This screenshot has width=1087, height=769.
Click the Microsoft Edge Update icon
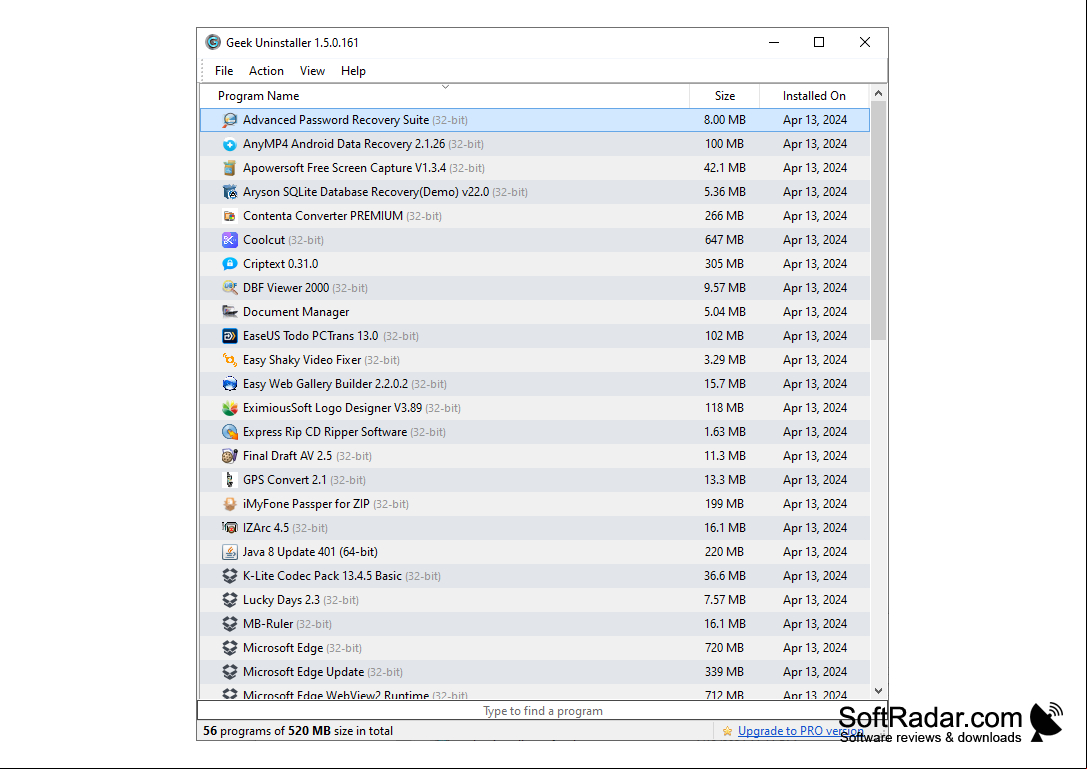pos(229,672)
